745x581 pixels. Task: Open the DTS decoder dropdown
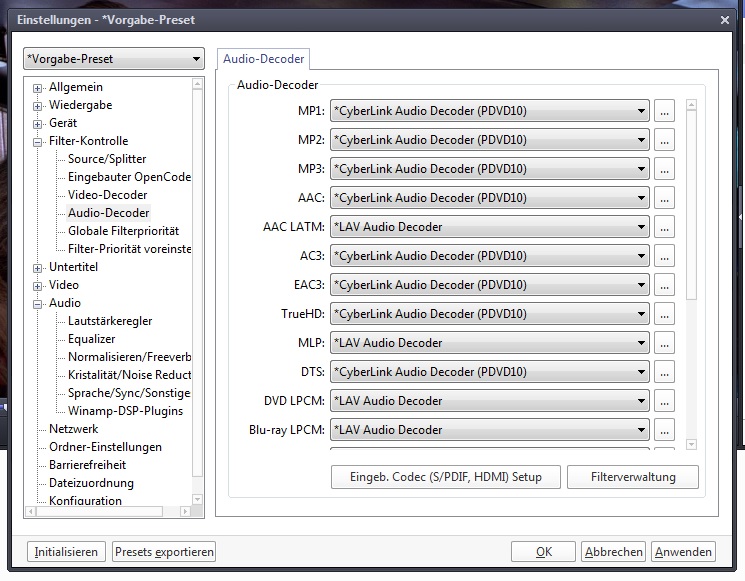[x=489, y=372]
